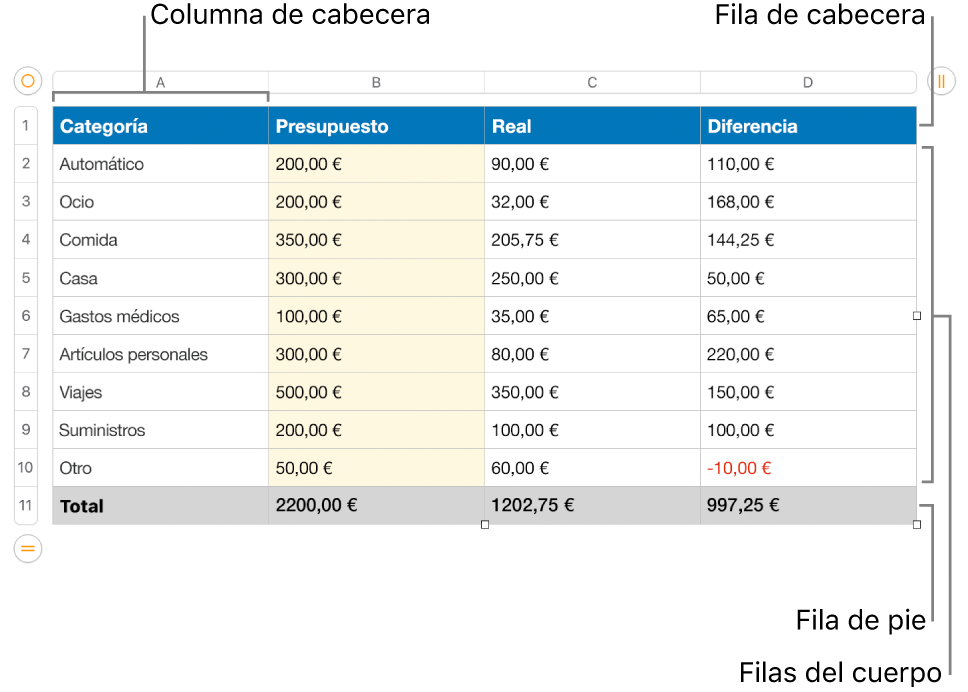This screenshot has width=968, height=692.
Task: Select the Viajes budget cell 500,00 €
Action: (x=377, y=392)
